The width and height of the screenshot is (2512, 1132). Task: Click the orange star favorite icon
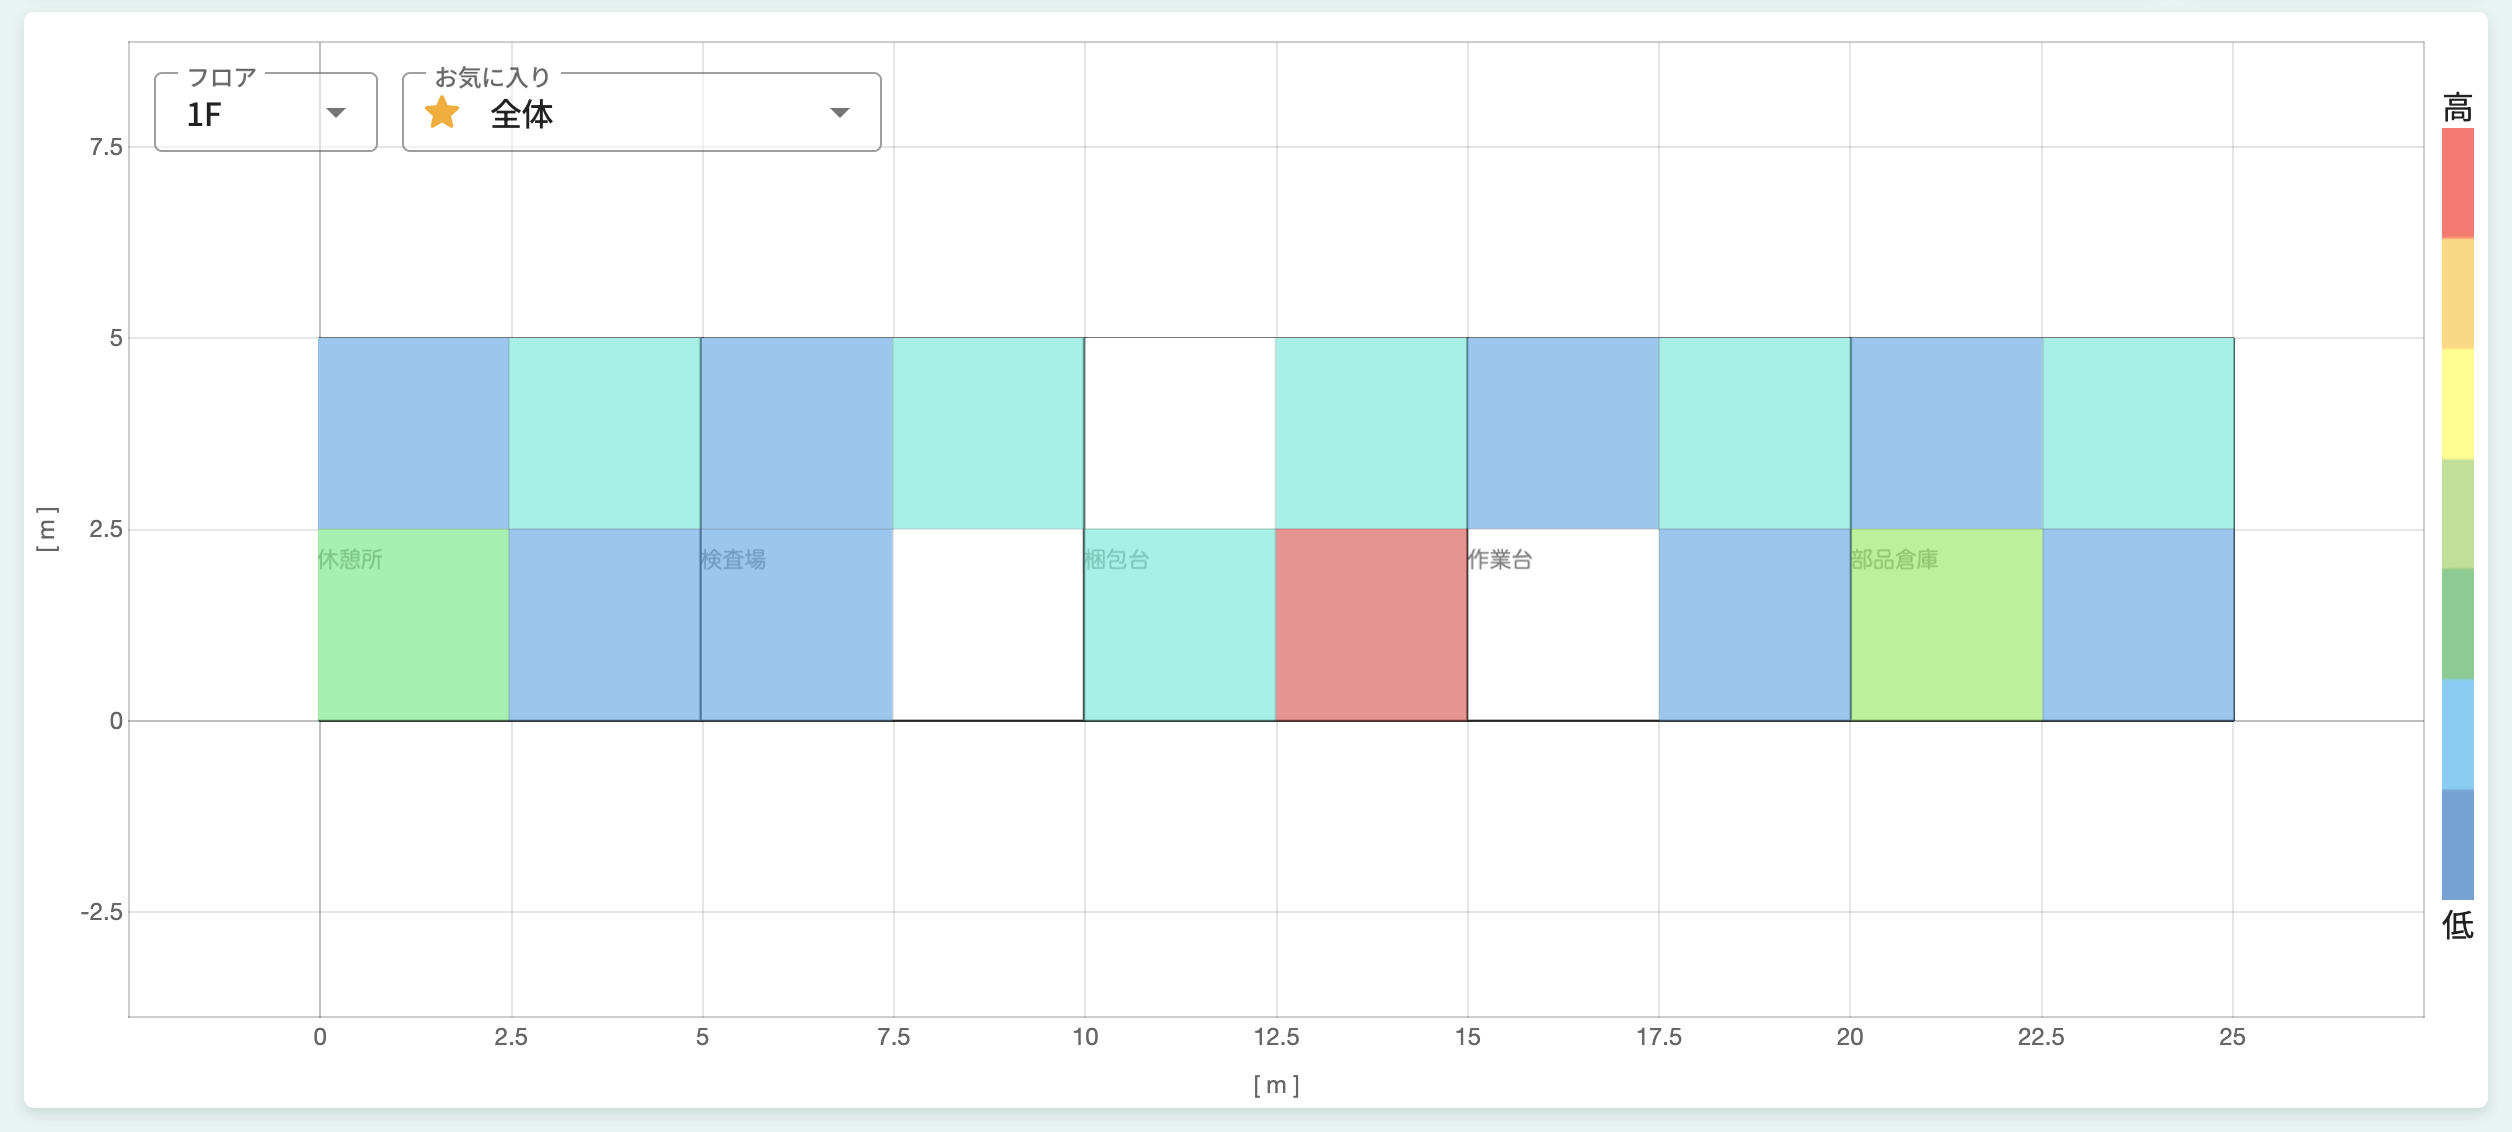pos(442,113)
